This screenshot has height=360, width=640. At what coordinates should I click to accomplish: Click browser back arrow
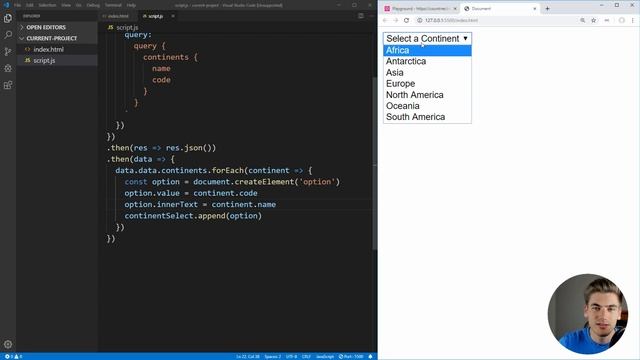tap(384, 20)
